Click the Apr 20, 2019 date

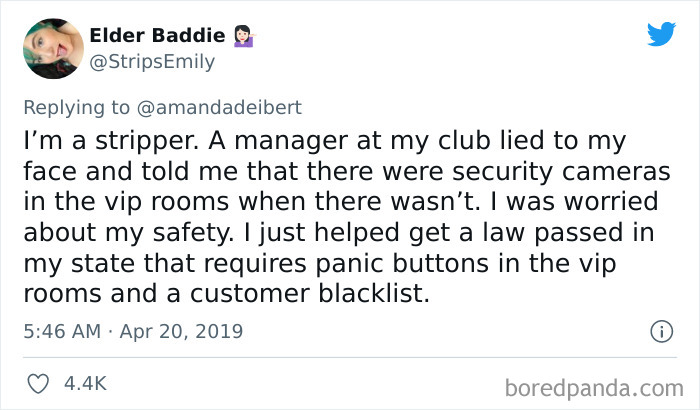click(x=182, y=330)
